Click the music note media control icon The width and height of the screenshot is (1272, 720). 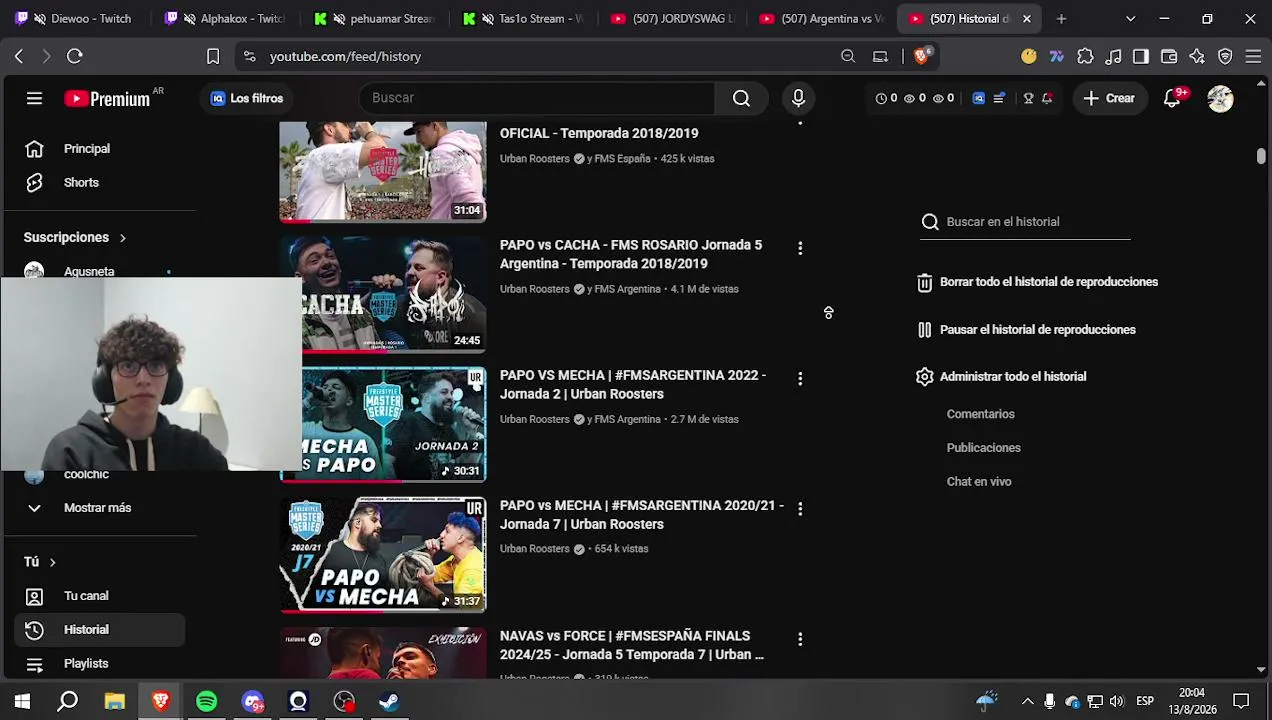[1113, 56]
